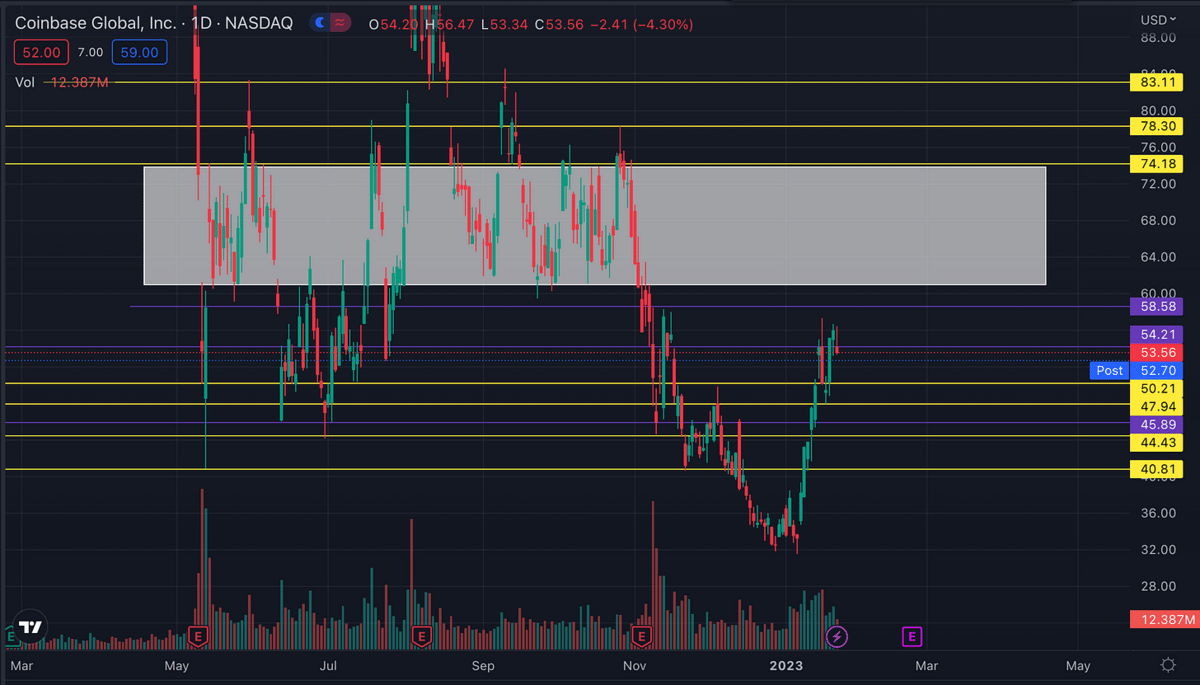Click the 68.00 price scale value
The width and height of the screenshot is (1200, 685).
click(1157, 221)
